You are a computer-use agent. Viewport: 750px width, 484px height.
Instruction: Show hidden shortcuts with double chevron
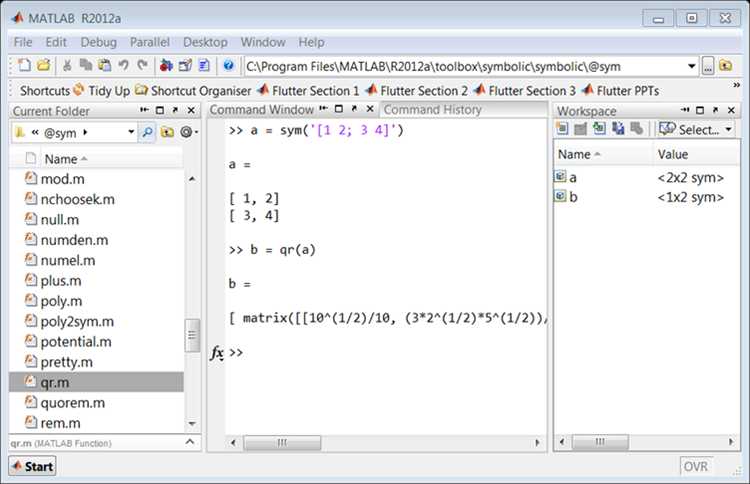pyautogui.click(x=737, y=85)
